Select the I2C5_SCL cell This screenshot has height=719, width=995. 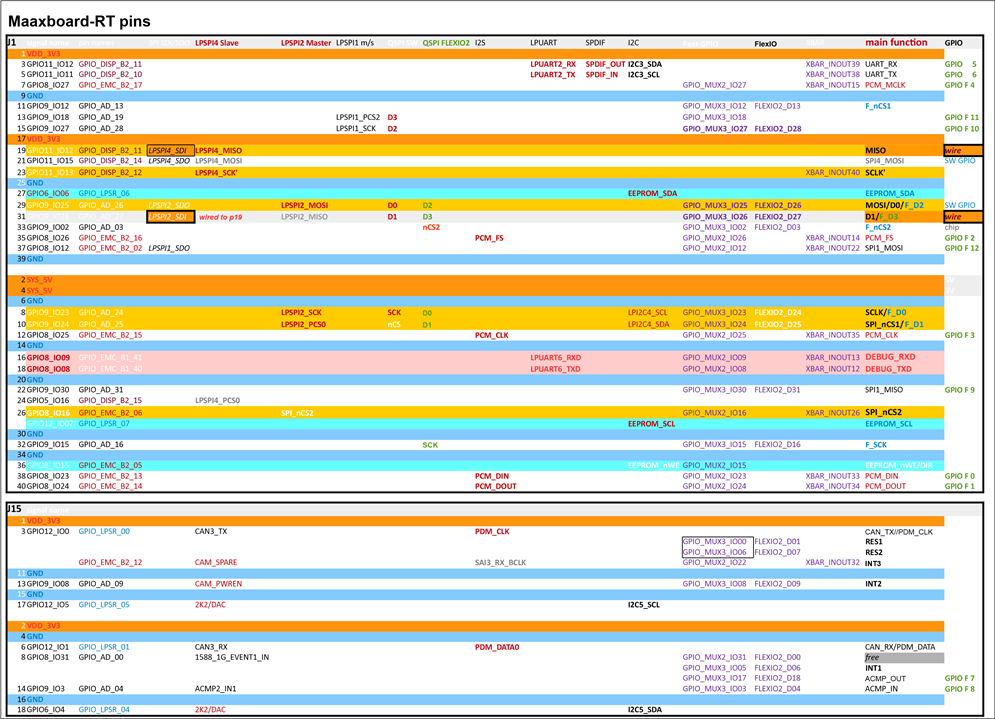pyautogui.click(x=643, y=605)
